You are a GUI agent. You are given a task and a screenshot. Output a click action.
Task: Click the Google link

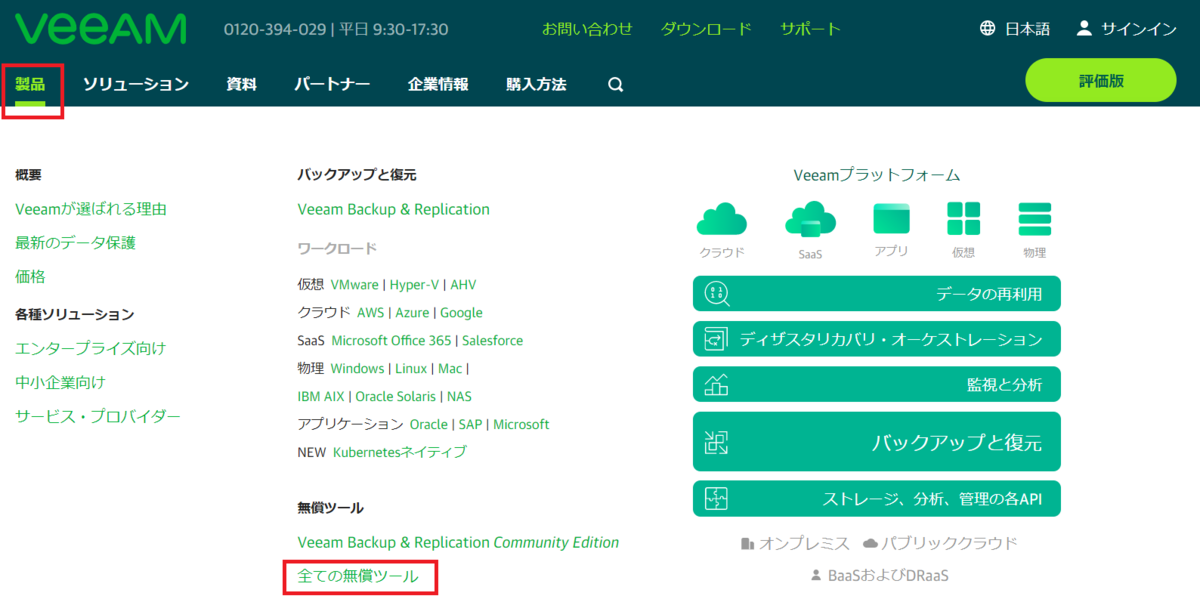pos(461,312)
